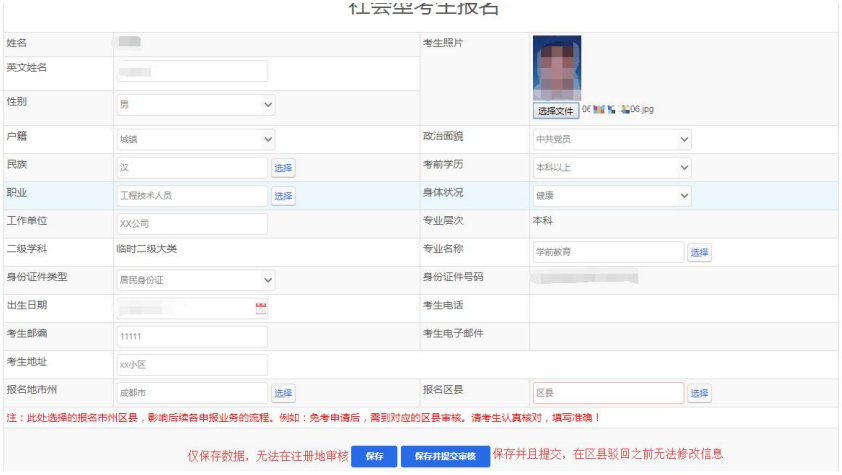The height and width of the screenshot is (475, 842).
Task: Open the 考前学历 education dropdown
Action: 611,168
